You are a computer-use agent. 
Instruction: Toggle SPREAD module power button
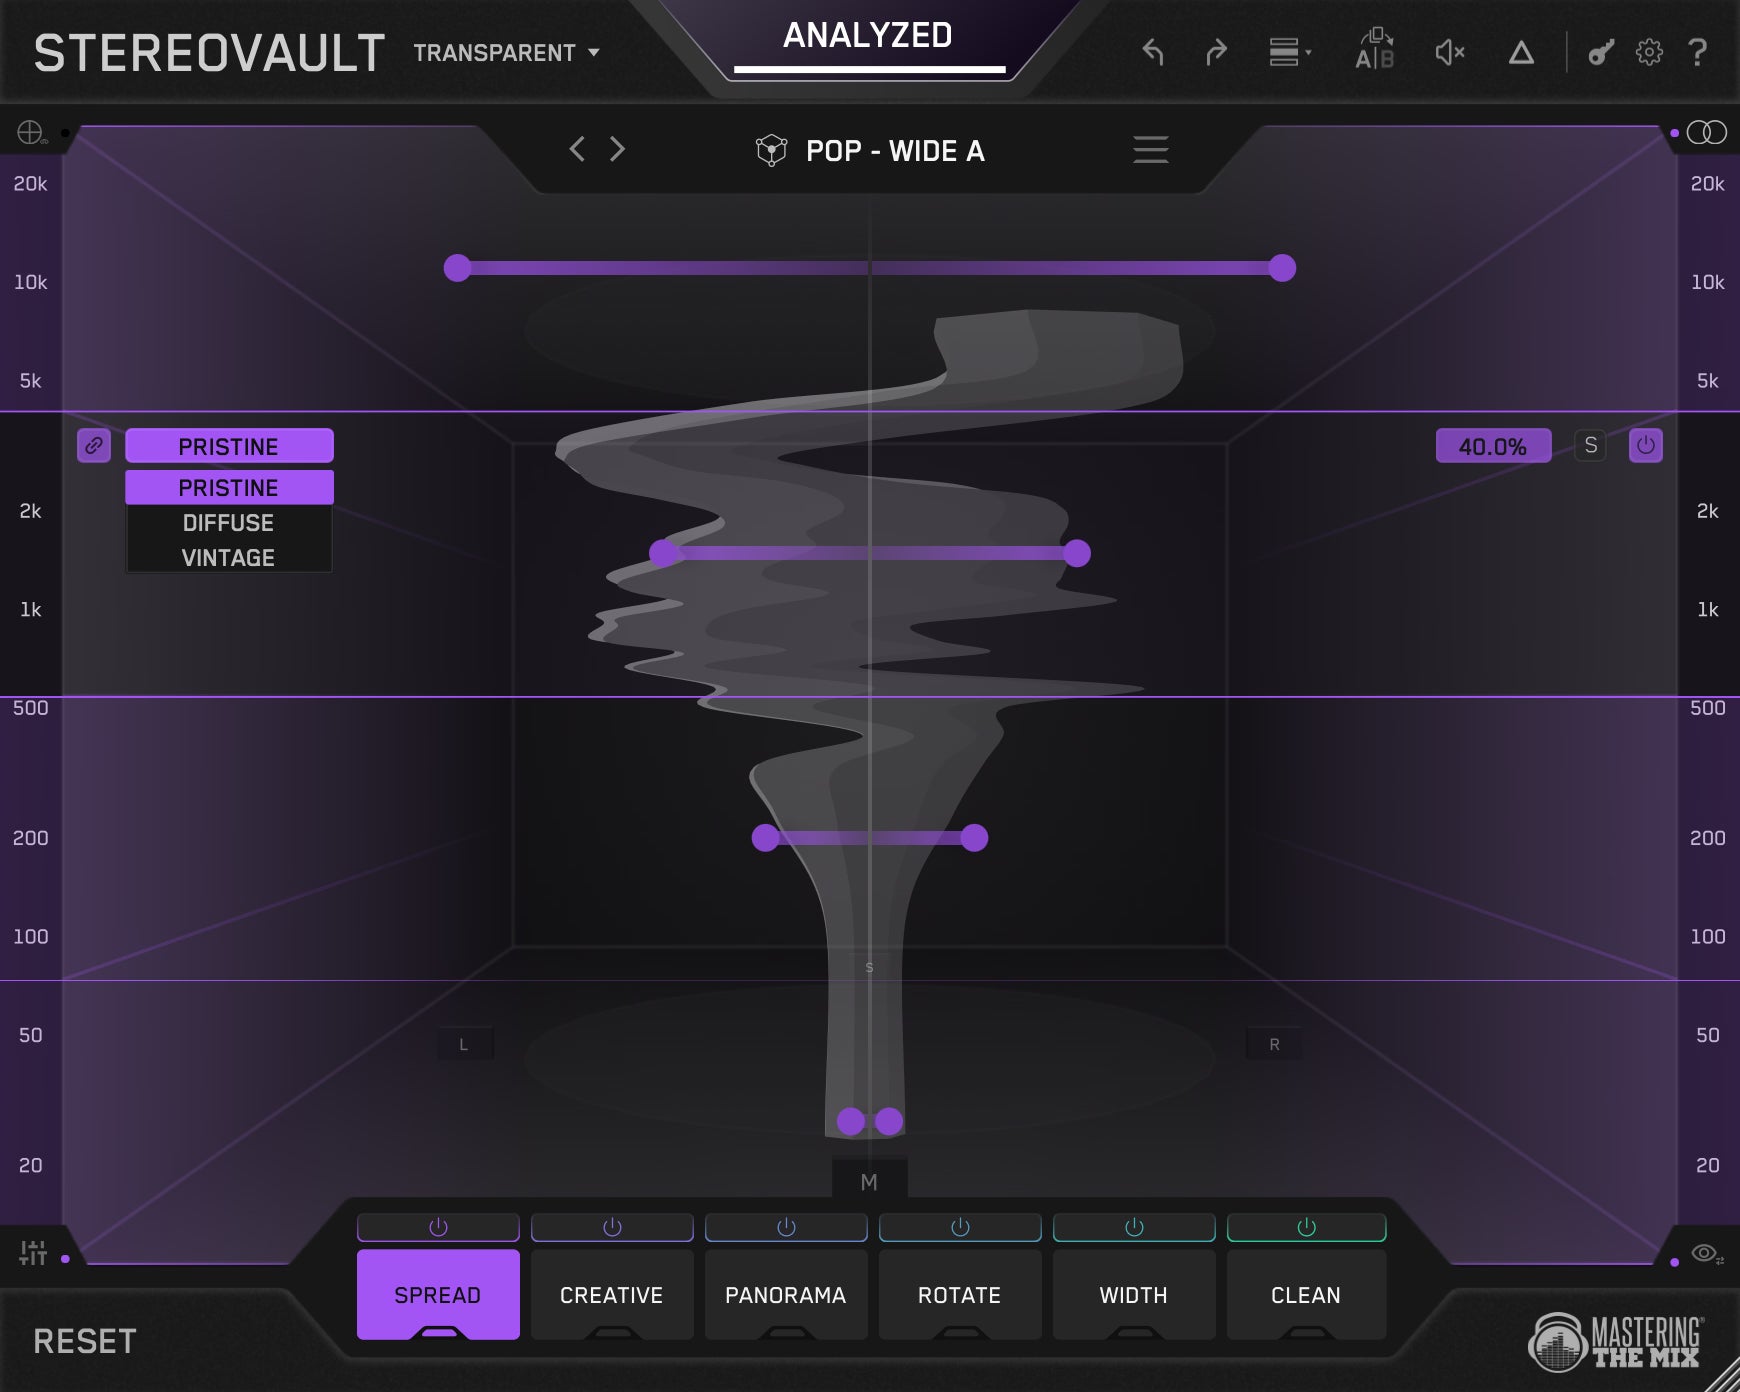click(x=438, y=1227)
